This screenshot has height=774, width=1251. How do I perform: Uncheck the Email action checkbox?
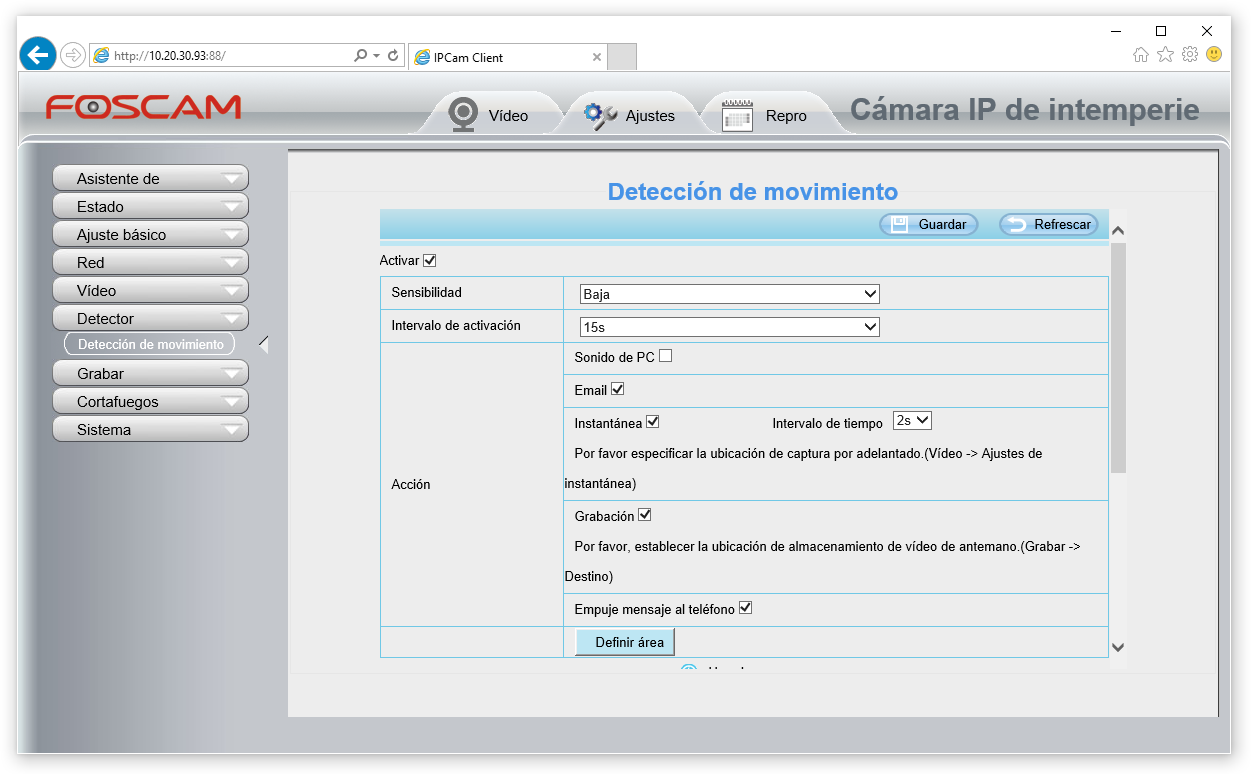pos(617,389)
